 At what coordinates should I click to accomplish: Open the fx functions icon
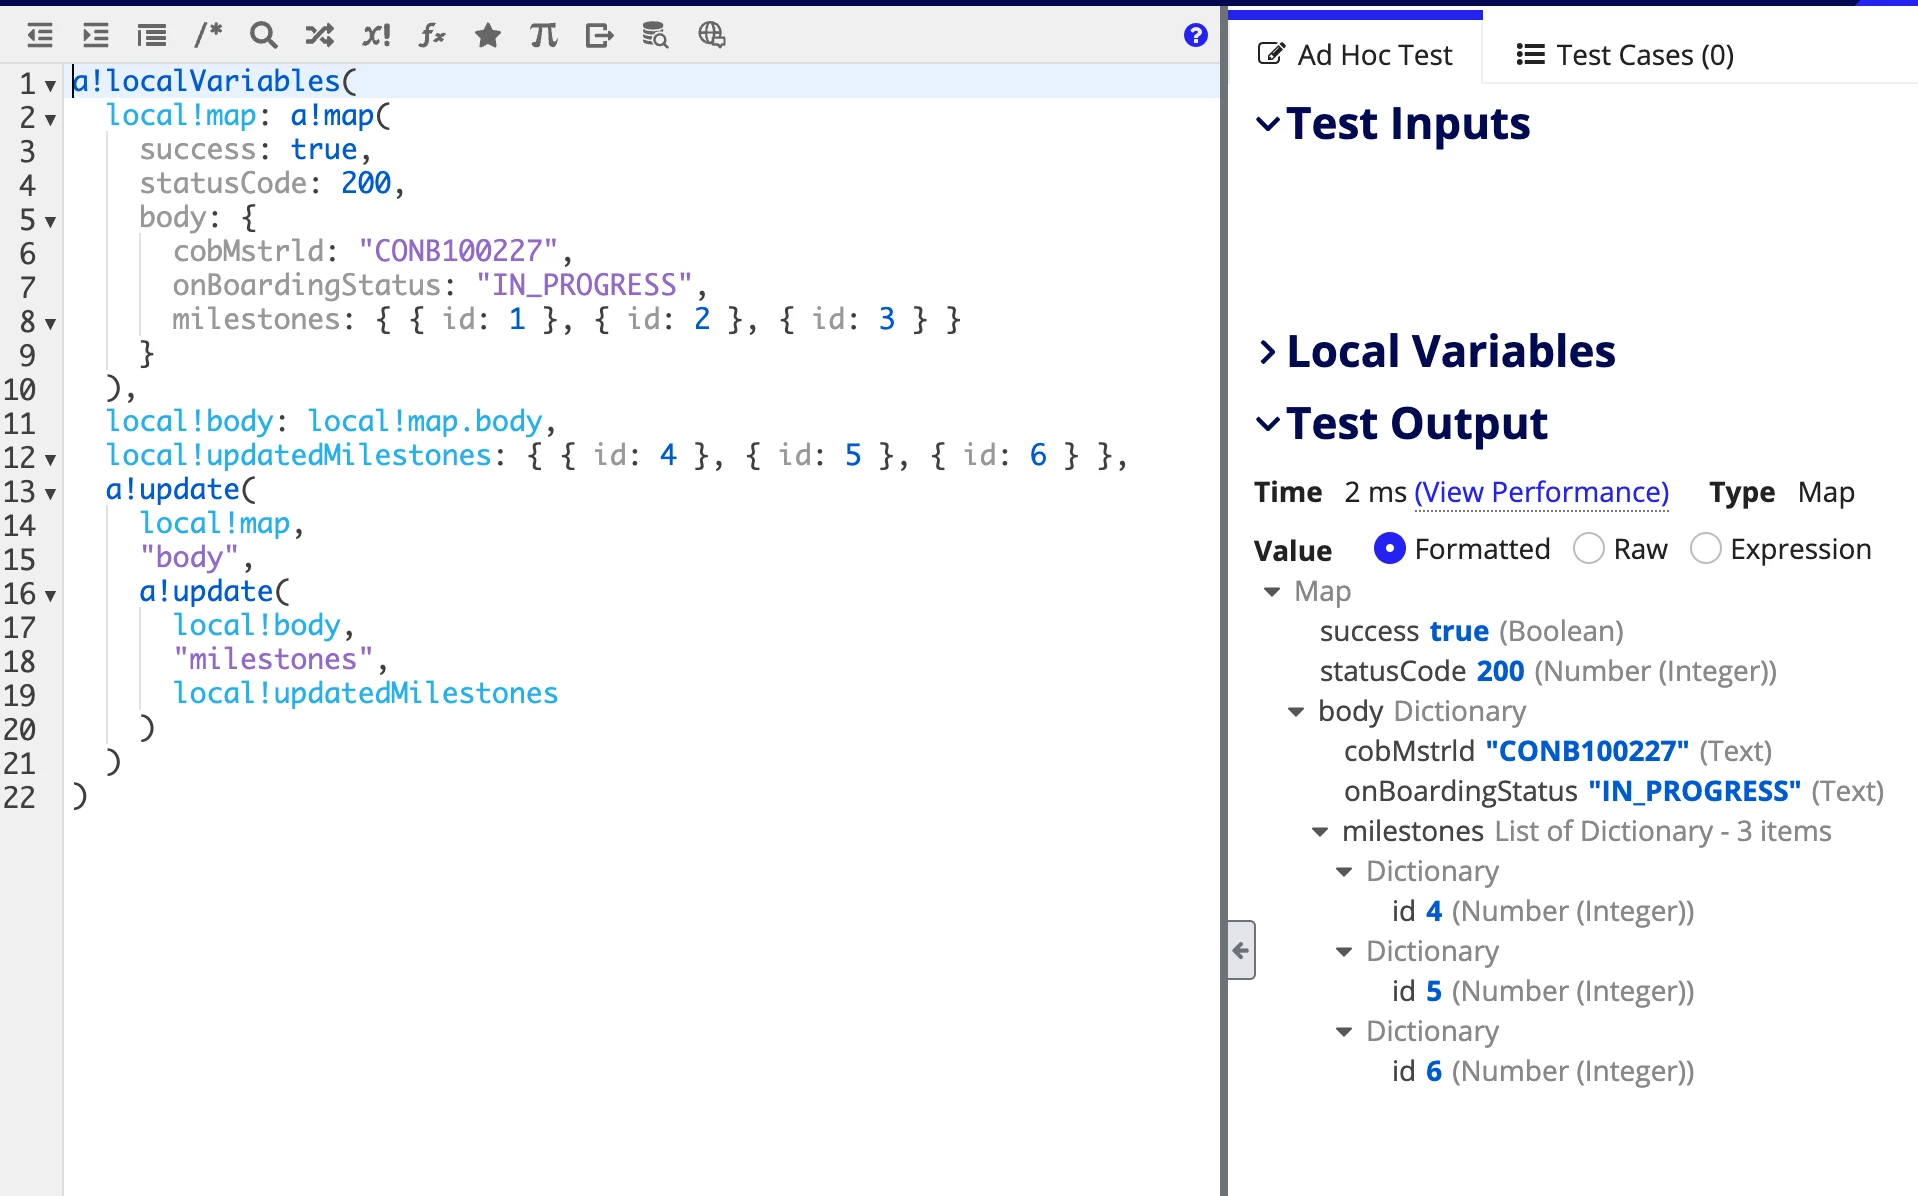coord(432,36)
